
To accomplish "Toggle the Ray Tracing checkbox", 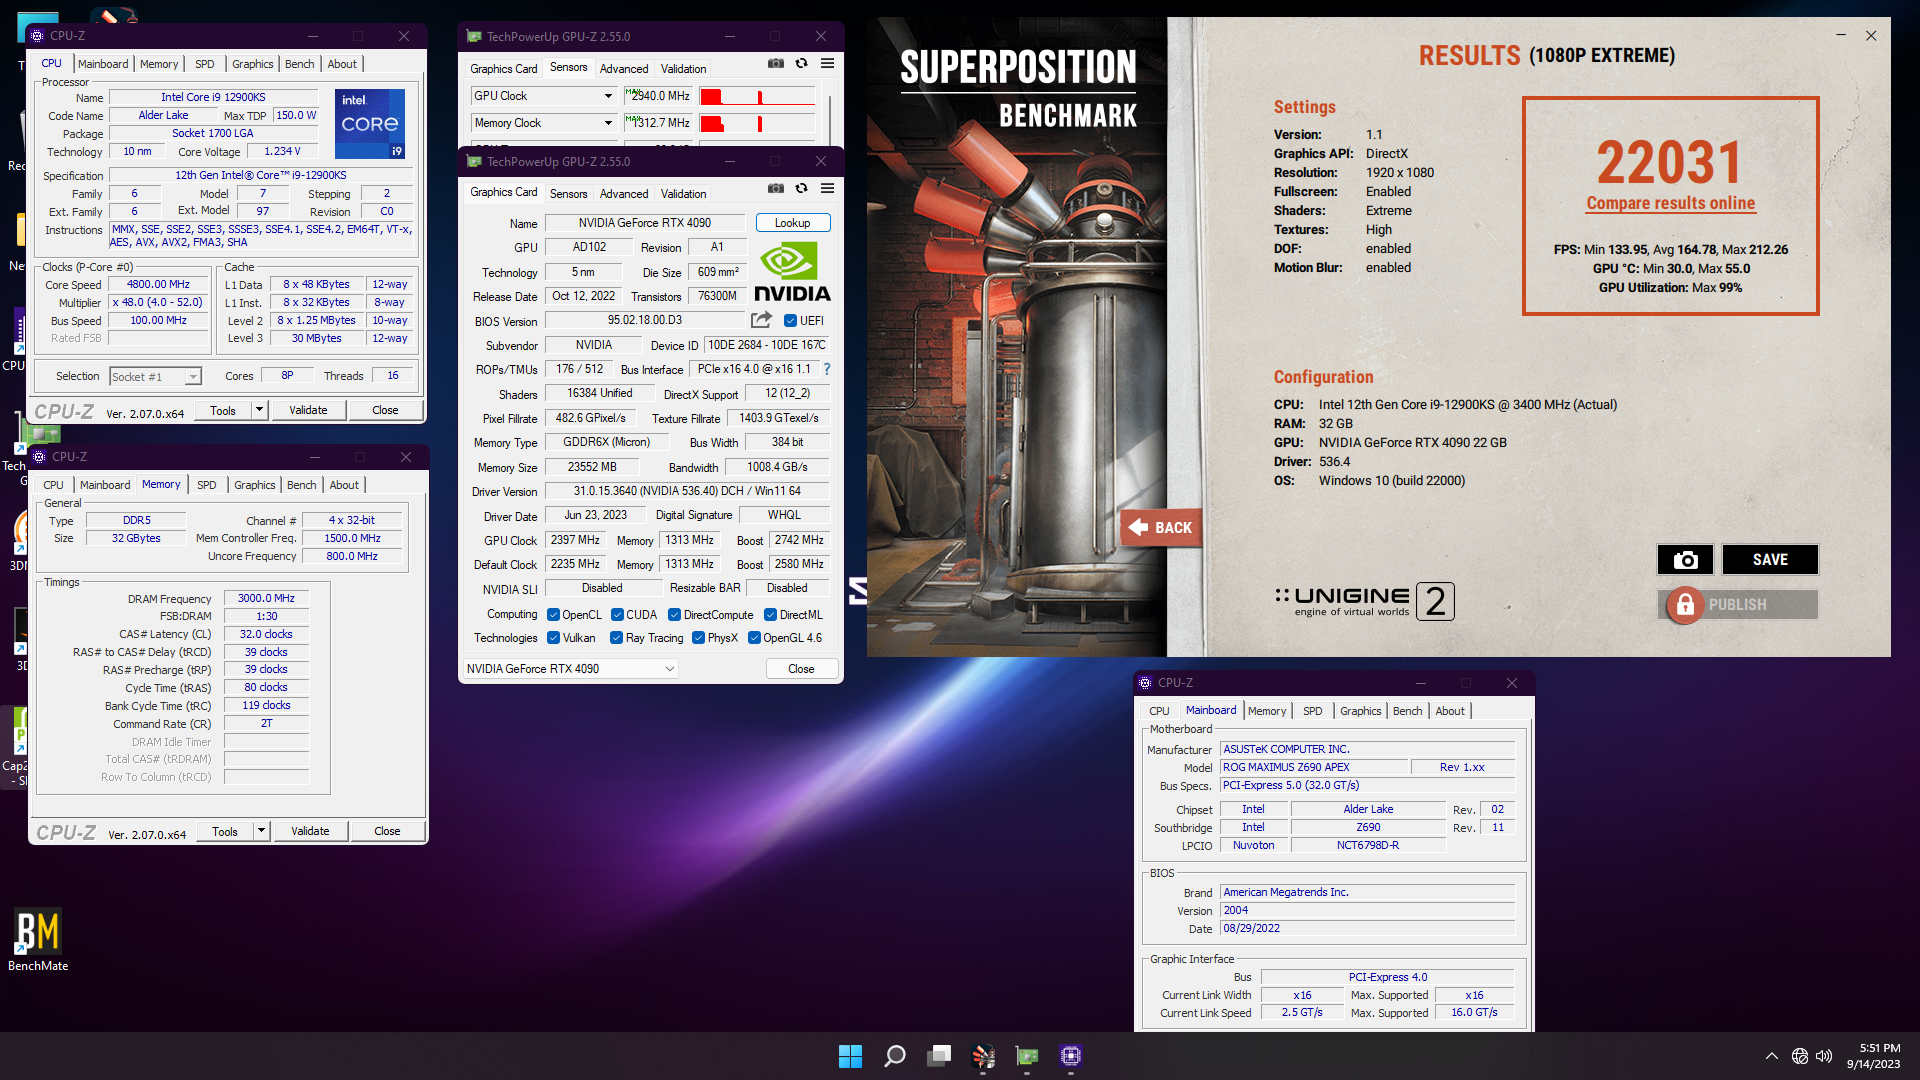I will coord(617,638).
